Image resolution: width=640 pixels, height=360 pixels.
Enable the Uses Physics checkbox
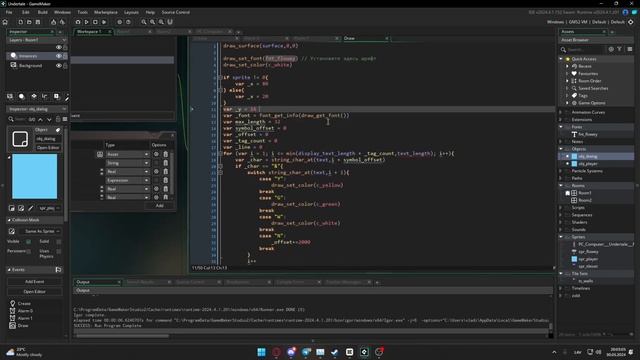pos(59,251)
